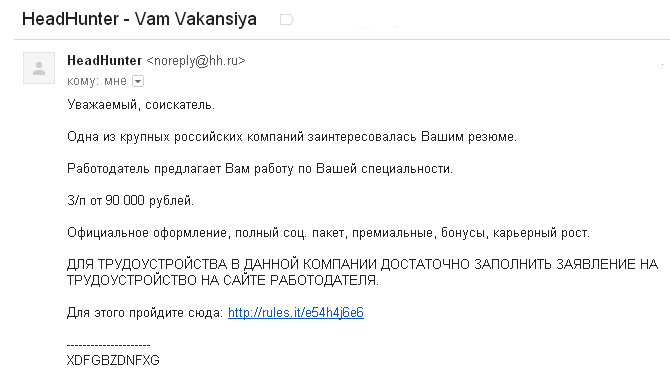Image resolution: width=670 pixels, height=379 pixels.
Task: Expand recipient details arrow next to 'мне'
Action: tap(138, 81)
